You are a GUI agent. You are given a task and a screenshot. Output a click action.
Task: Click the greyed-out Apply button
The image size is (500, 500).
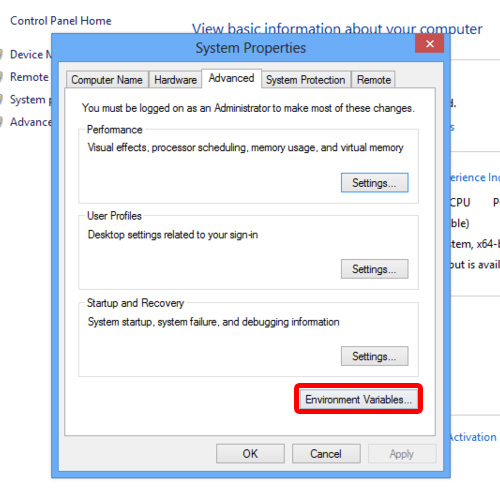pyautogui.click(x=402, y=454)
